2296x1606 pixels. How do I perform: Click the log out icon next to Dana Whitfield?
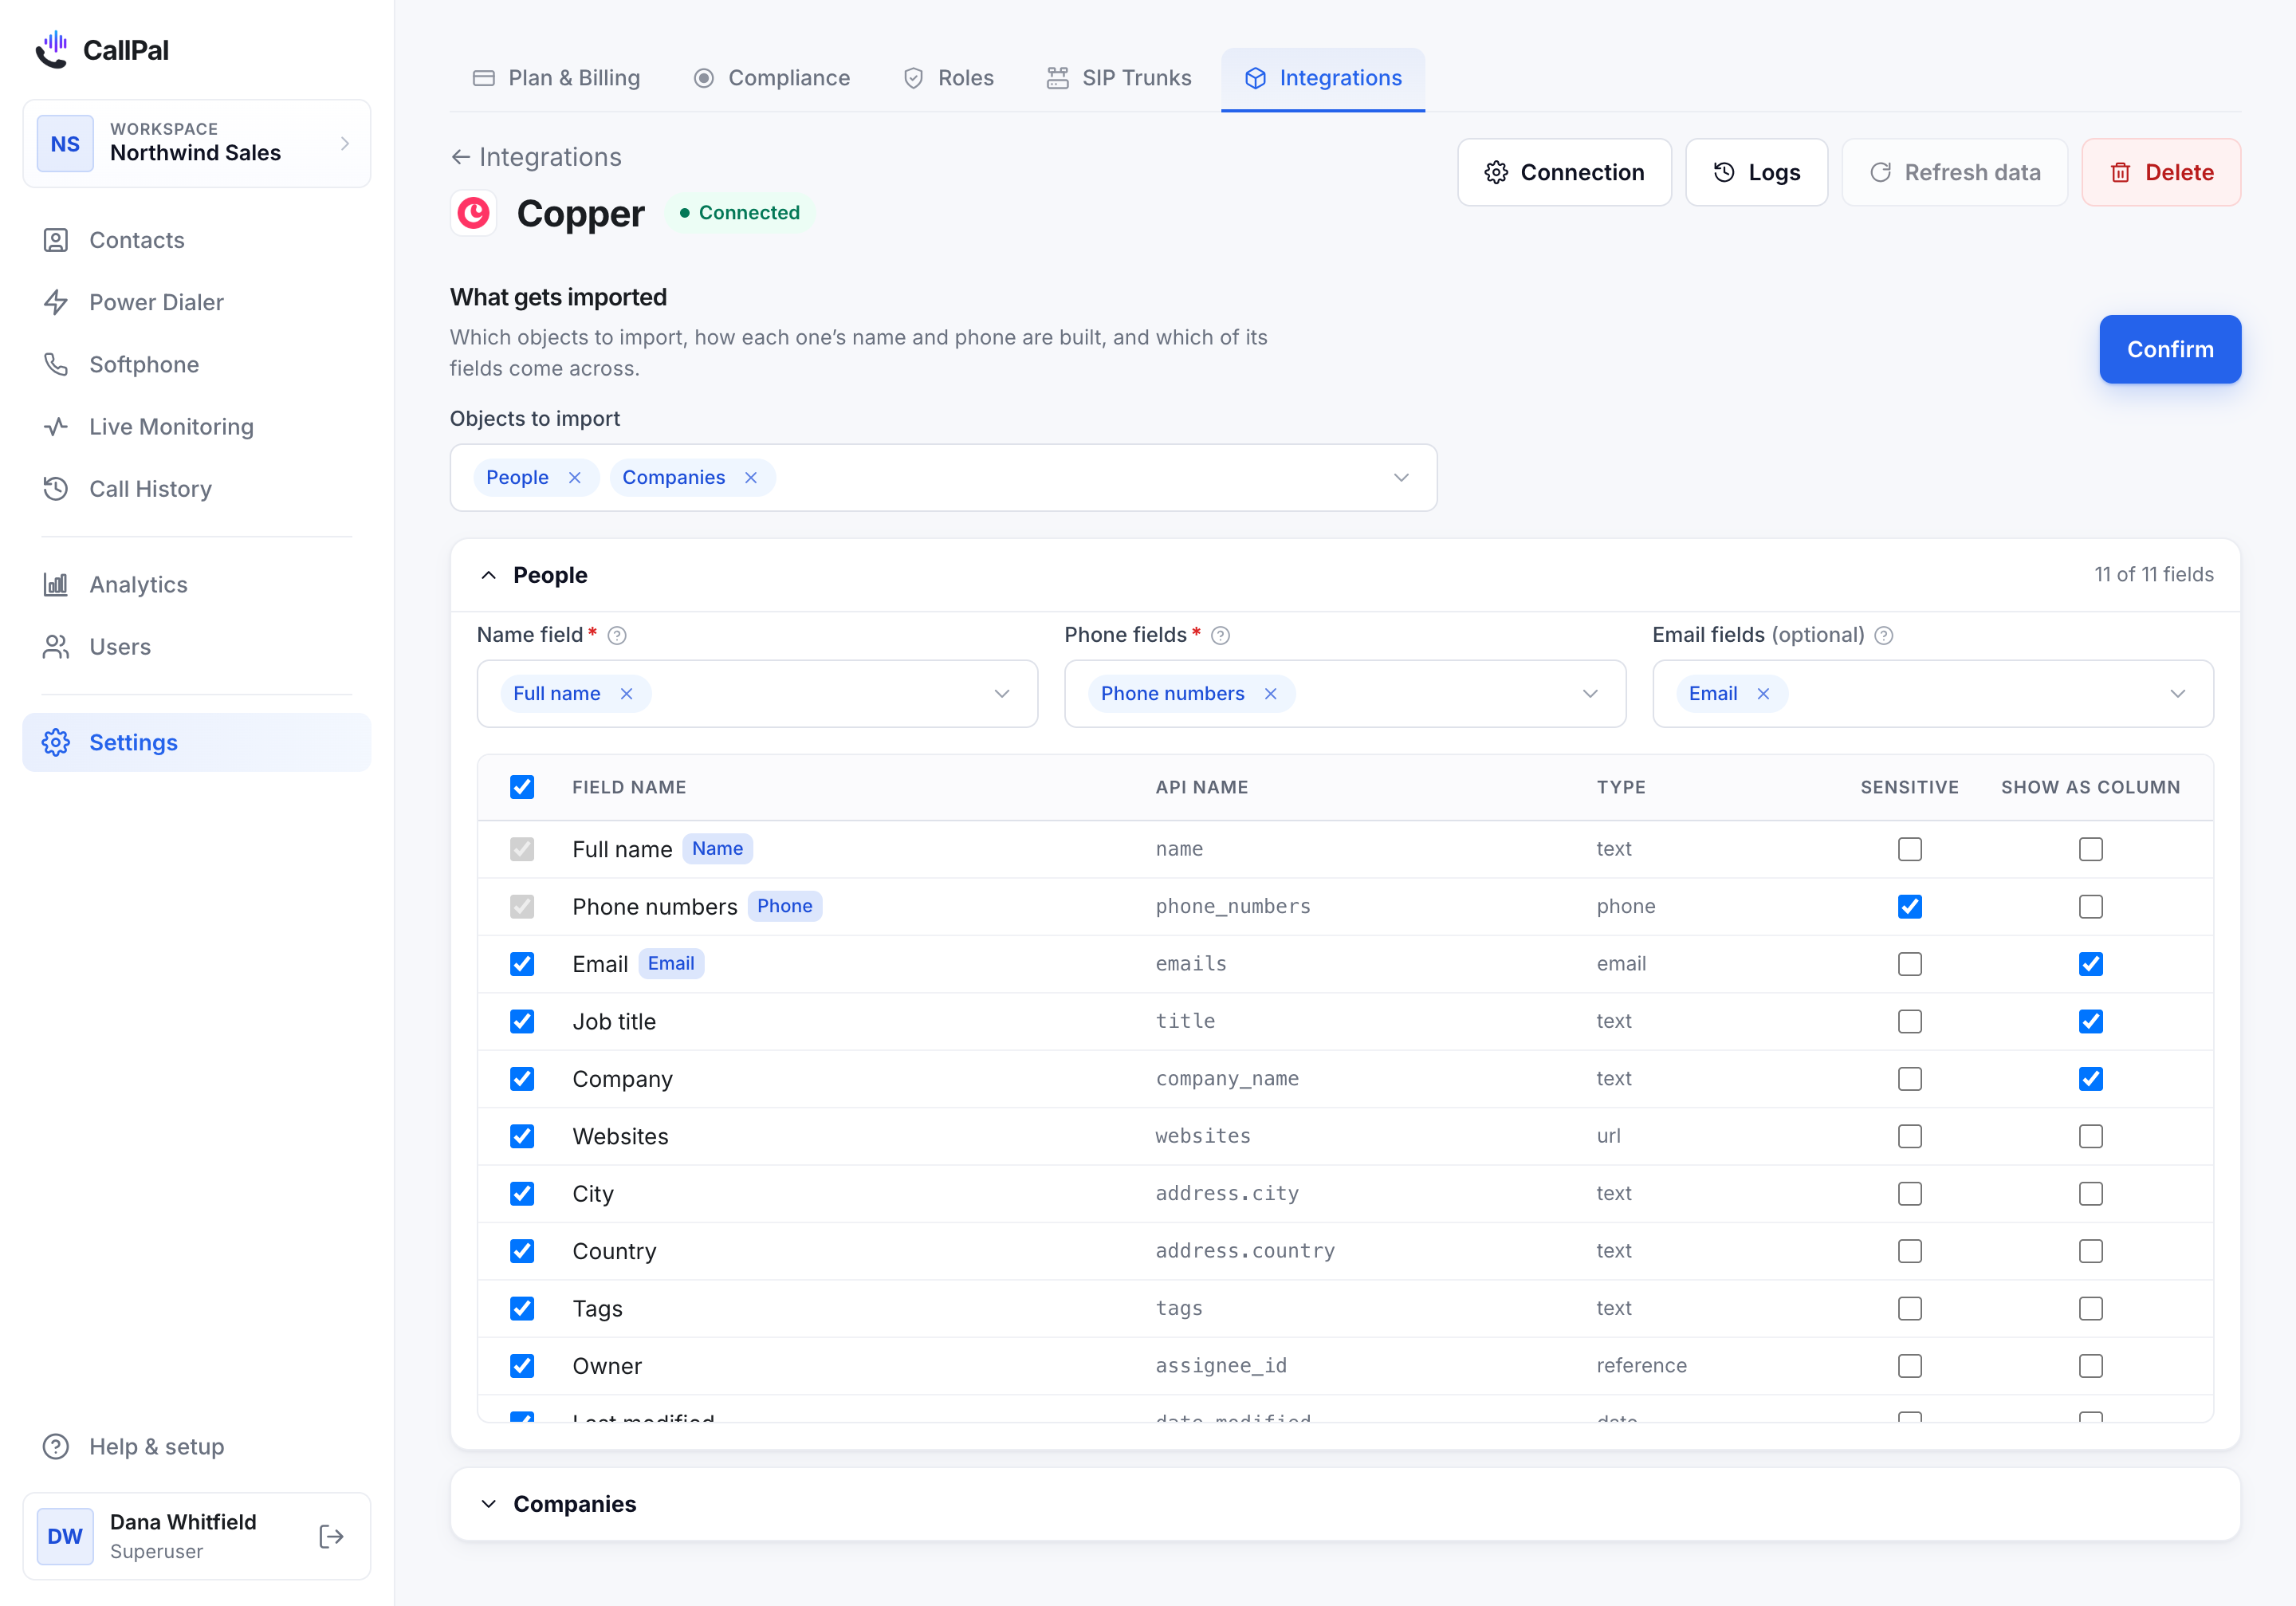point(331,1536)
